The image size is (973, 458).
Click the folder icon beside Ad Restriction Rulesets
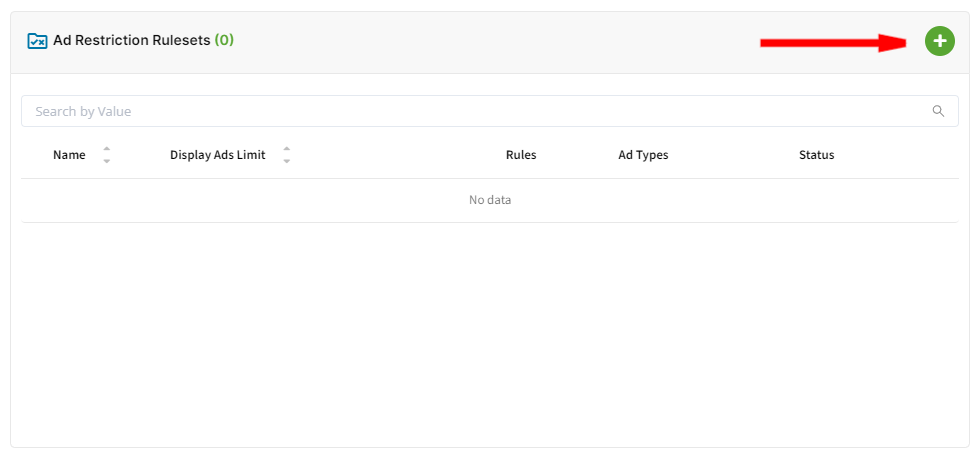coord(37,41)
